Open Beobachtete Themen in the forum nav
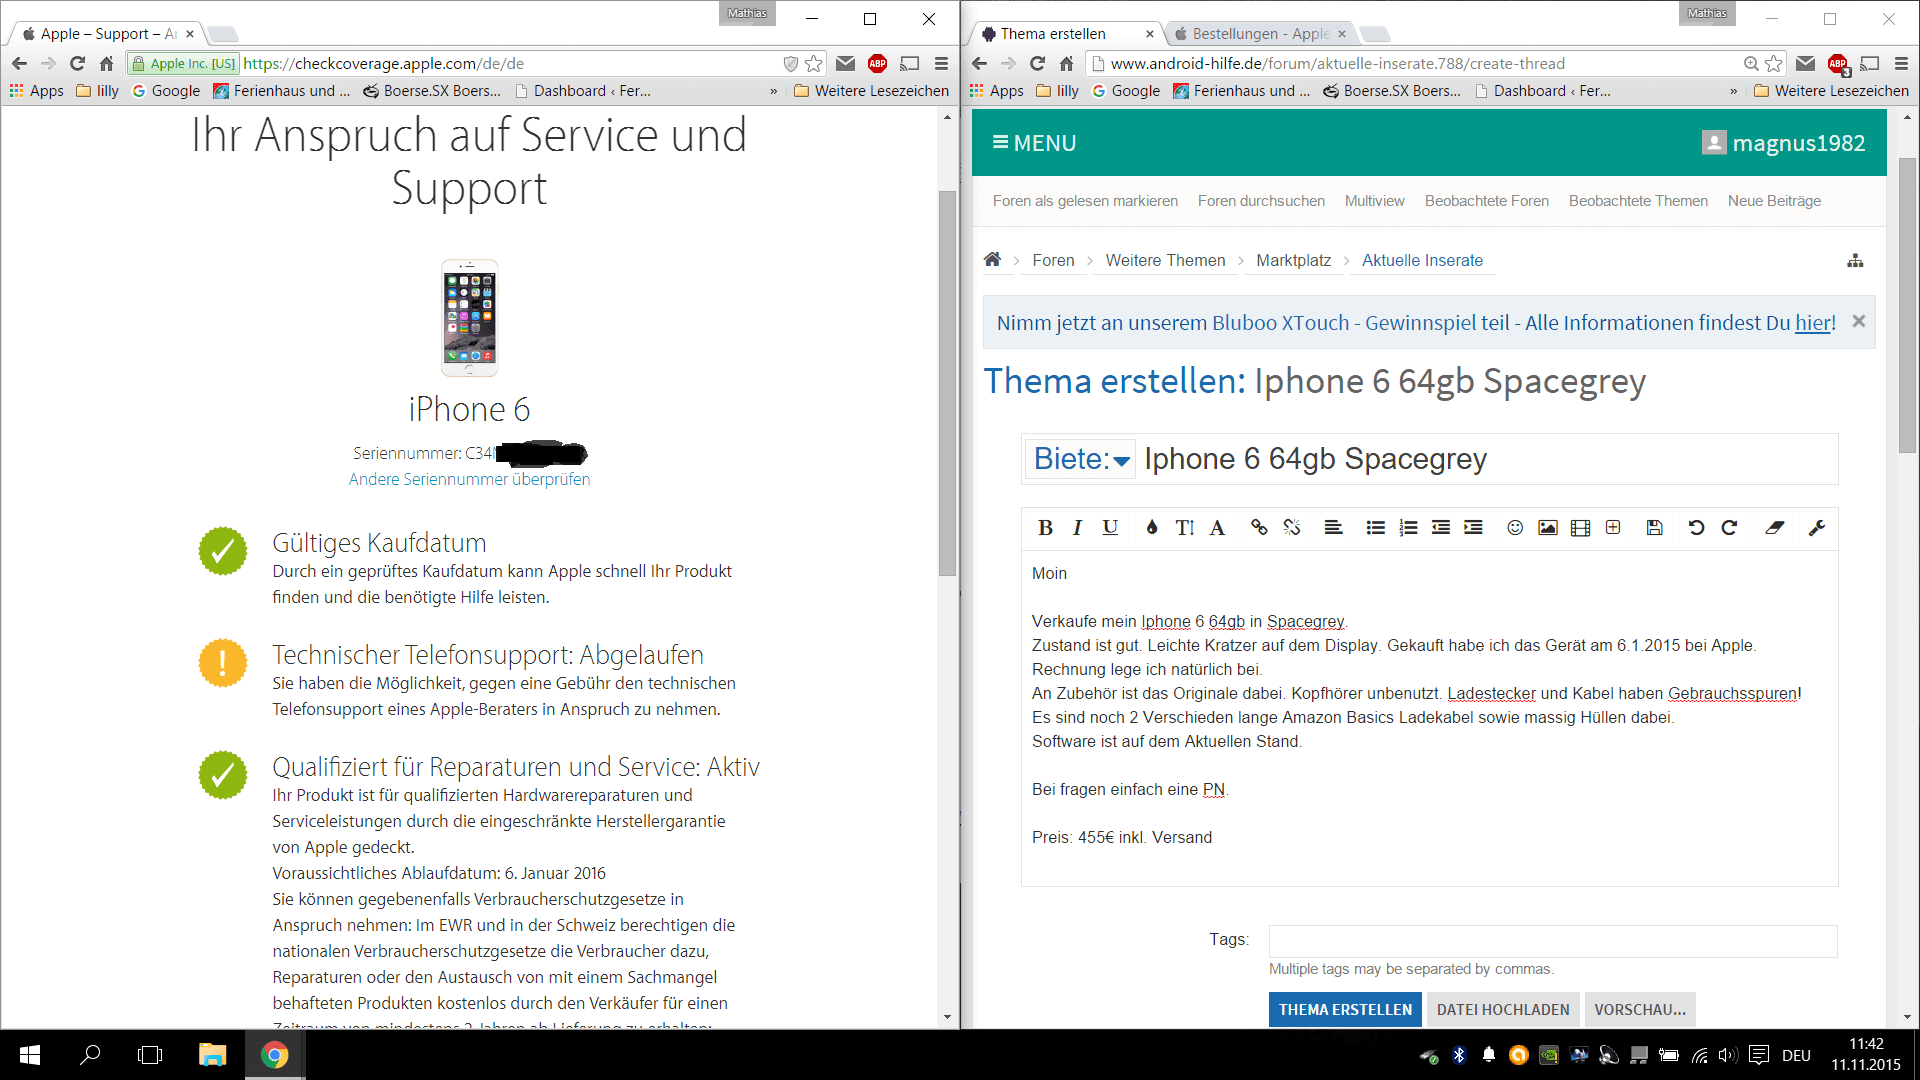 point(1638,201)
